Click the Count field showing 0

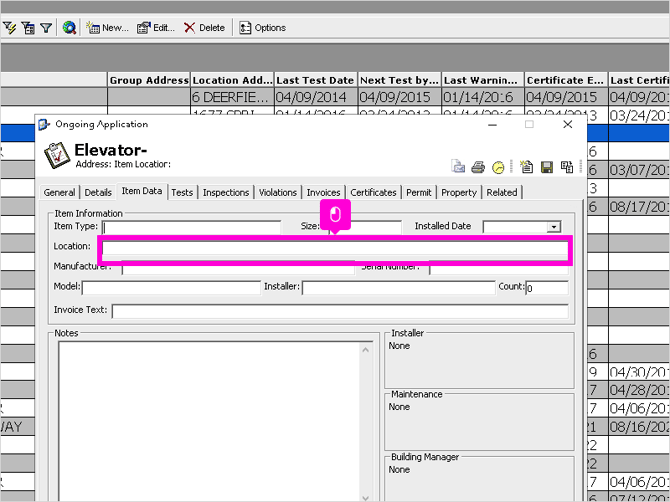(547, 288)
